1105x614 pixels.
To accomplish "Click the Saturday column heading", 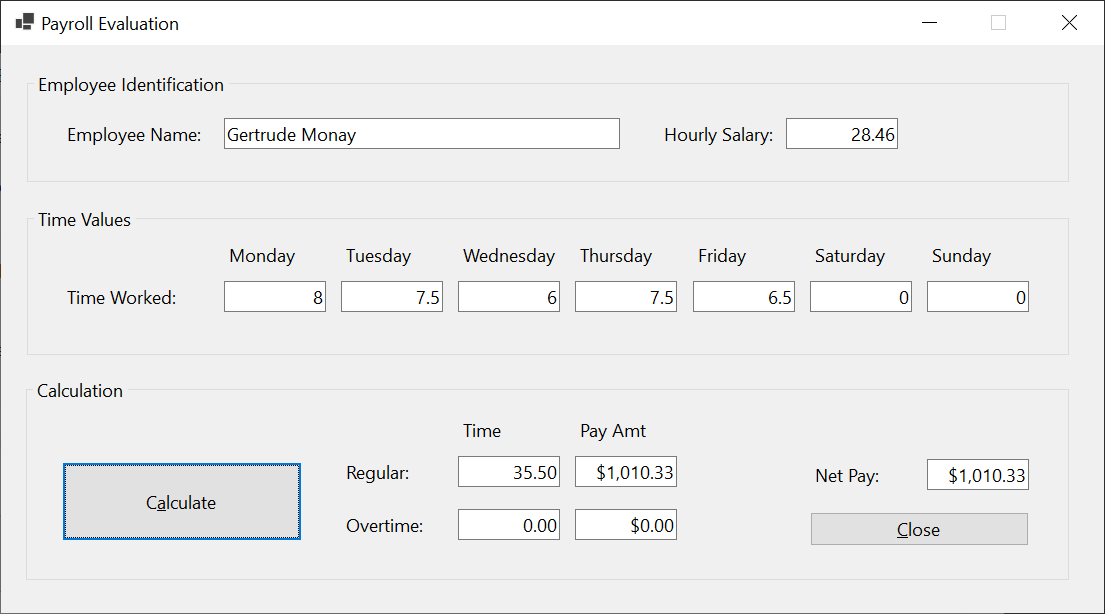I will [x=850, y=256].
